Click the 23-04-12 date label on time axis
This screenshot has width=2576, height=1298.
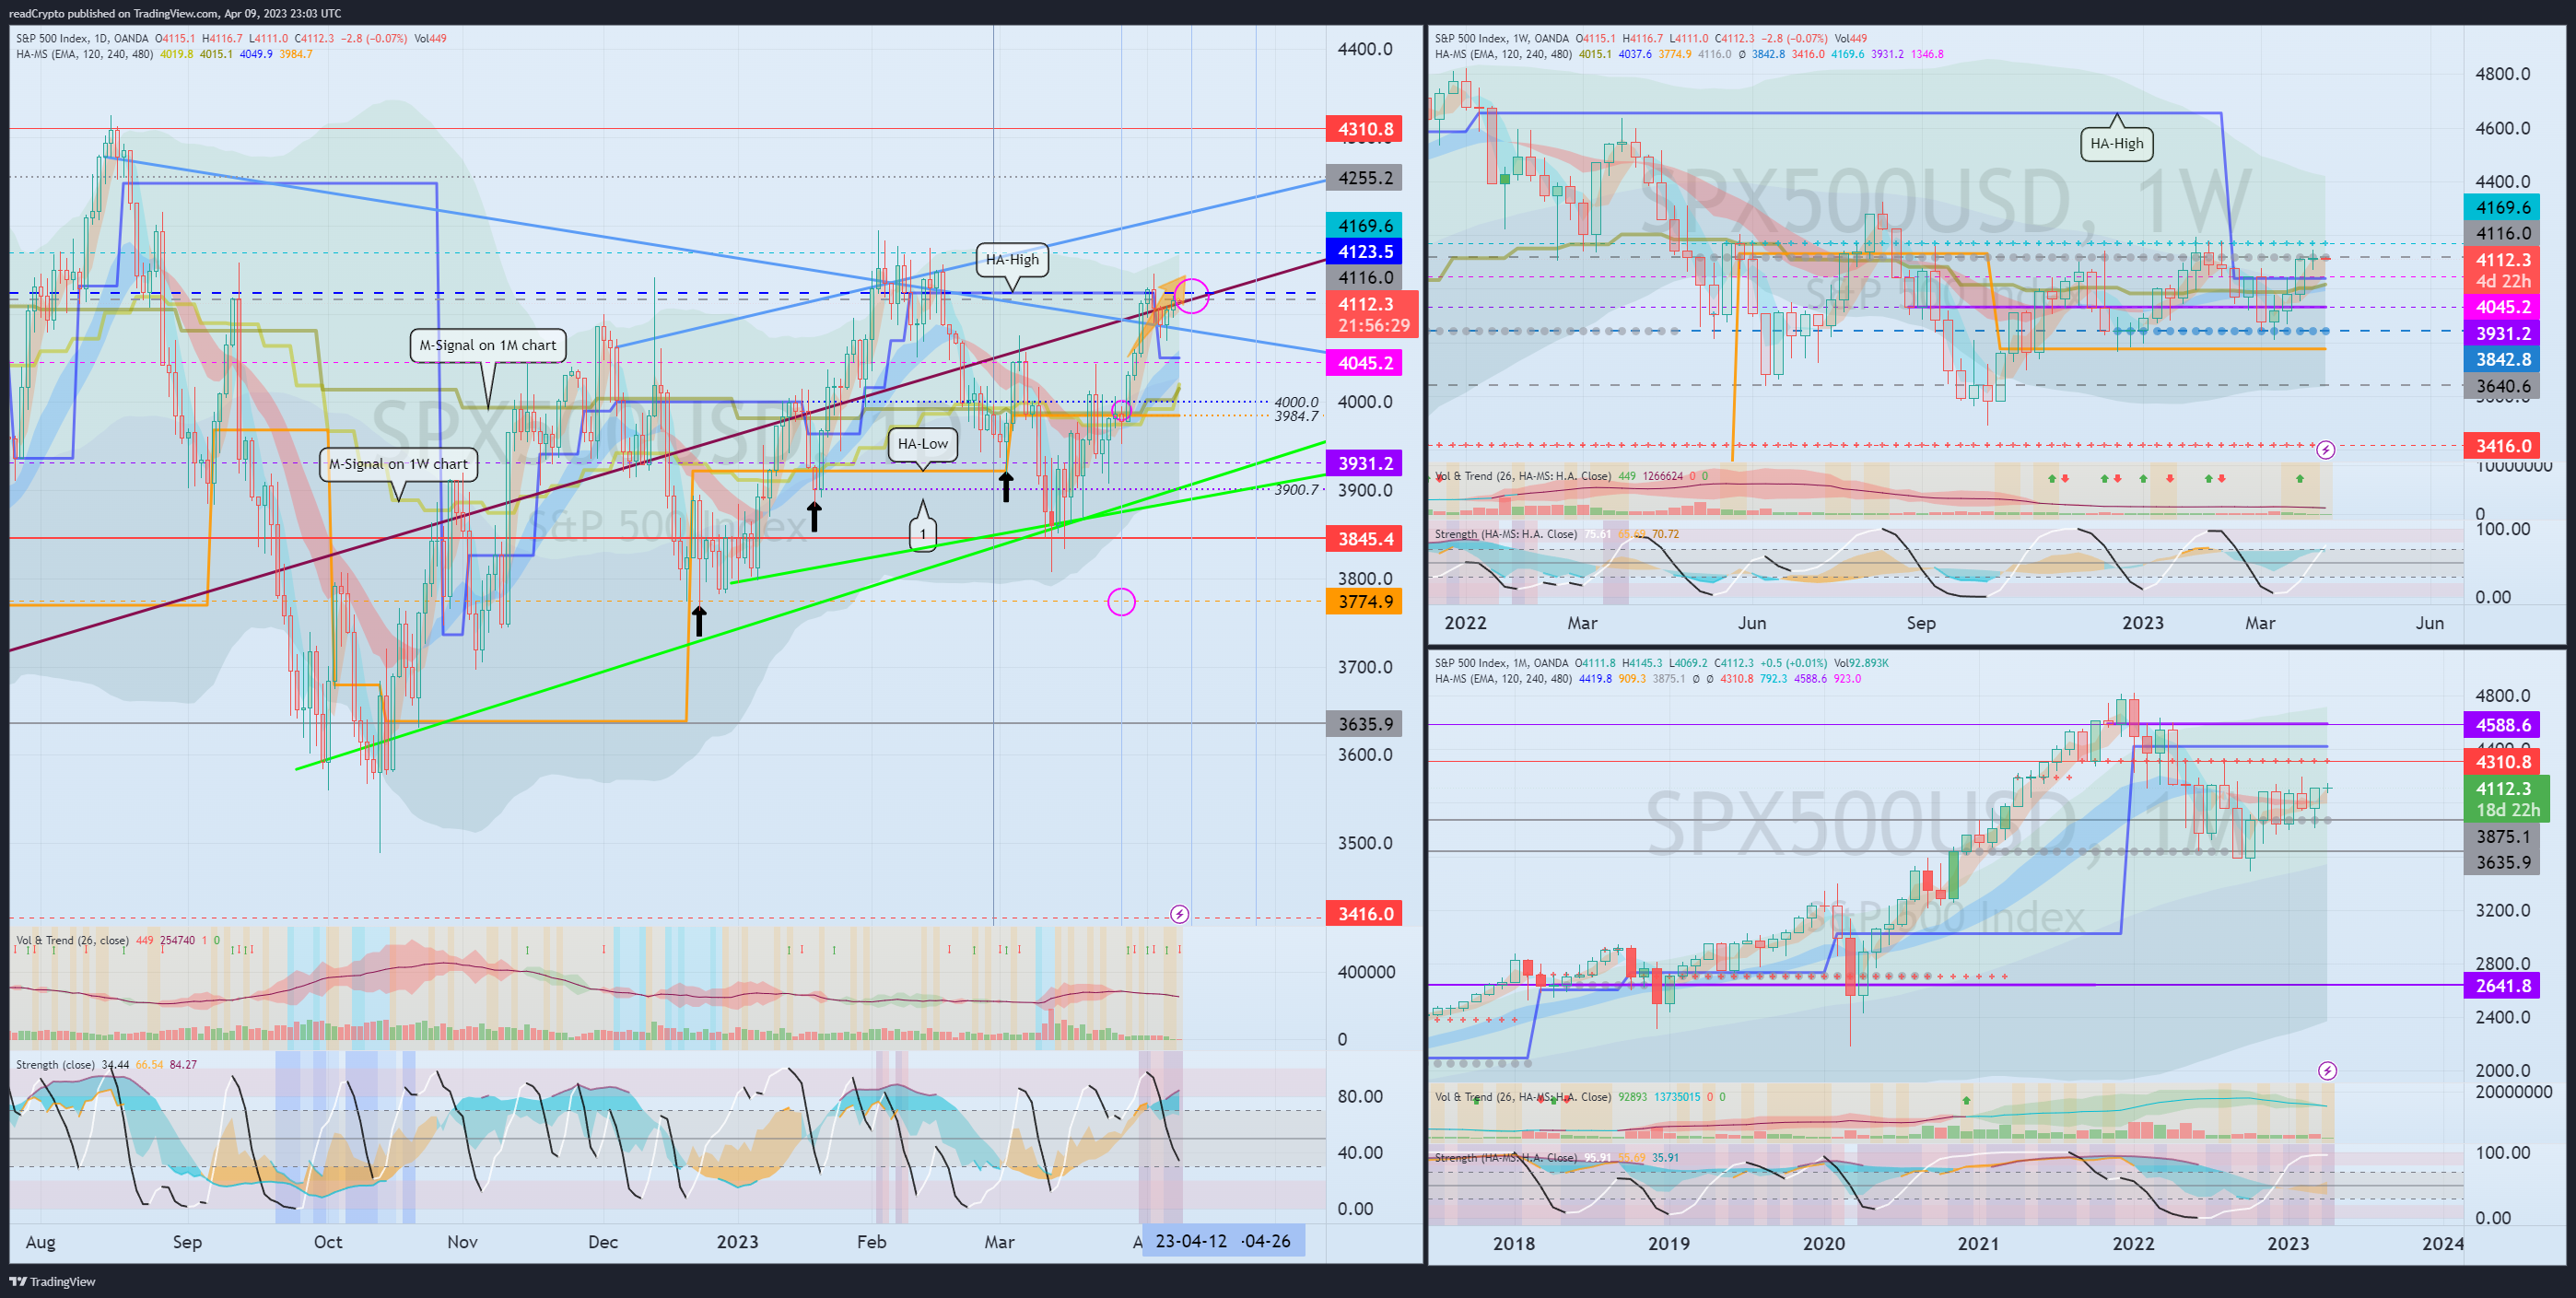coord(1190,1241)
